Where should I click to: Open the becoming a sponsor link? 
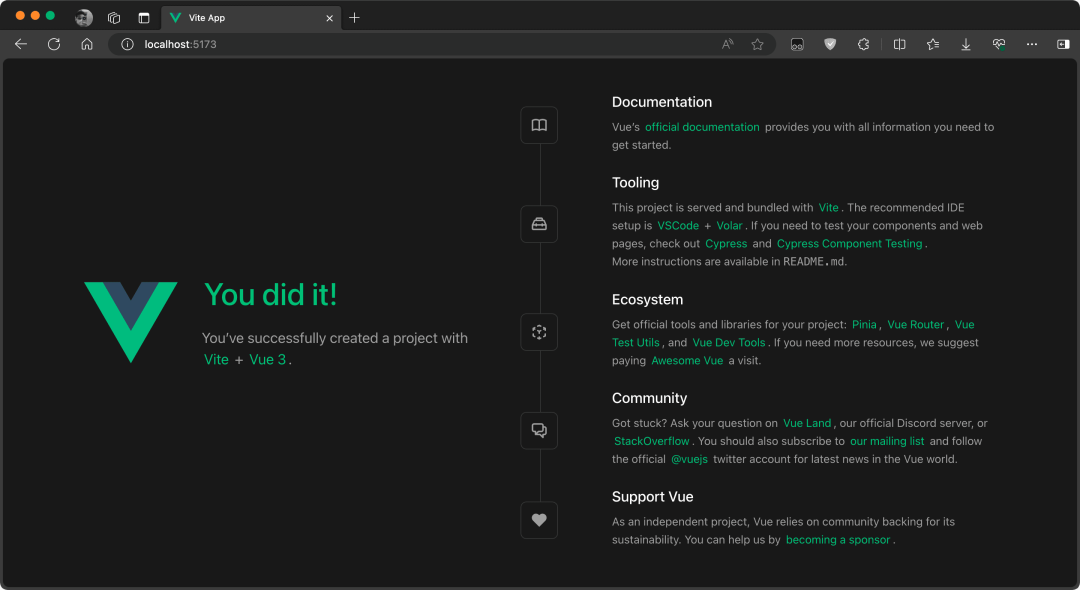click(x=838, y=540)
